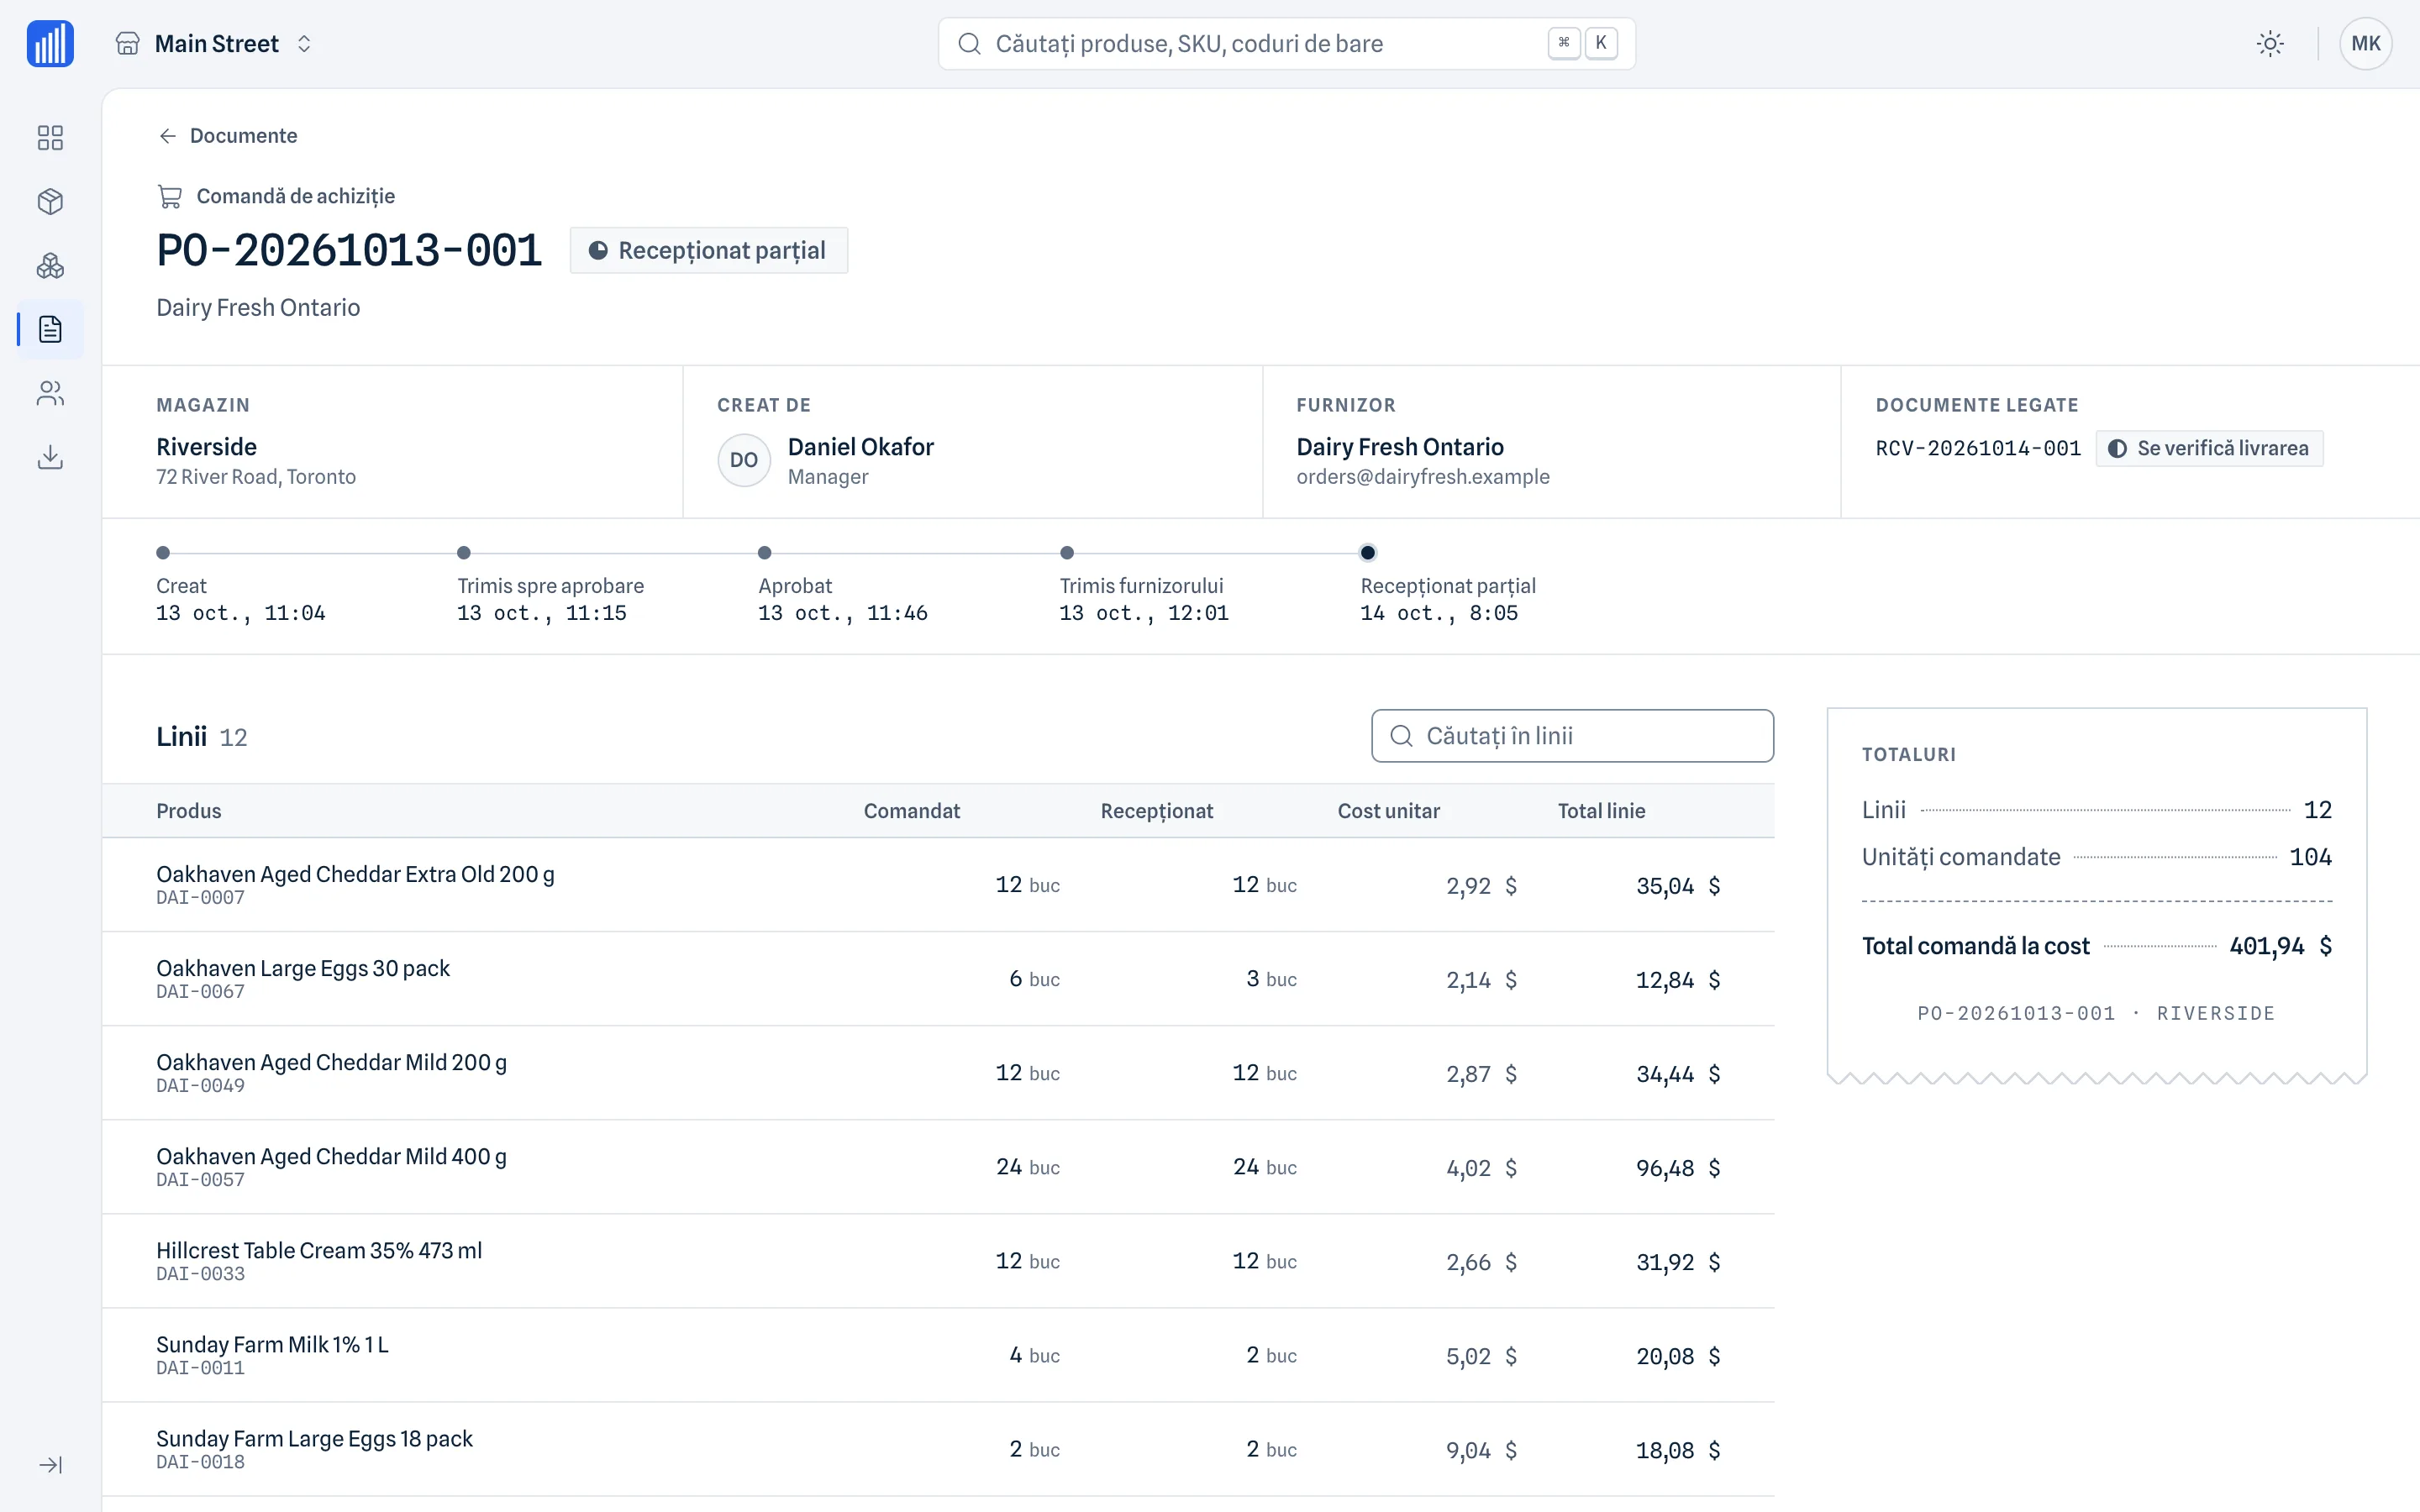2420x1512 pixels.
Task: Select the Recepționat parțial timeline marker
Action: (1367, 553)
